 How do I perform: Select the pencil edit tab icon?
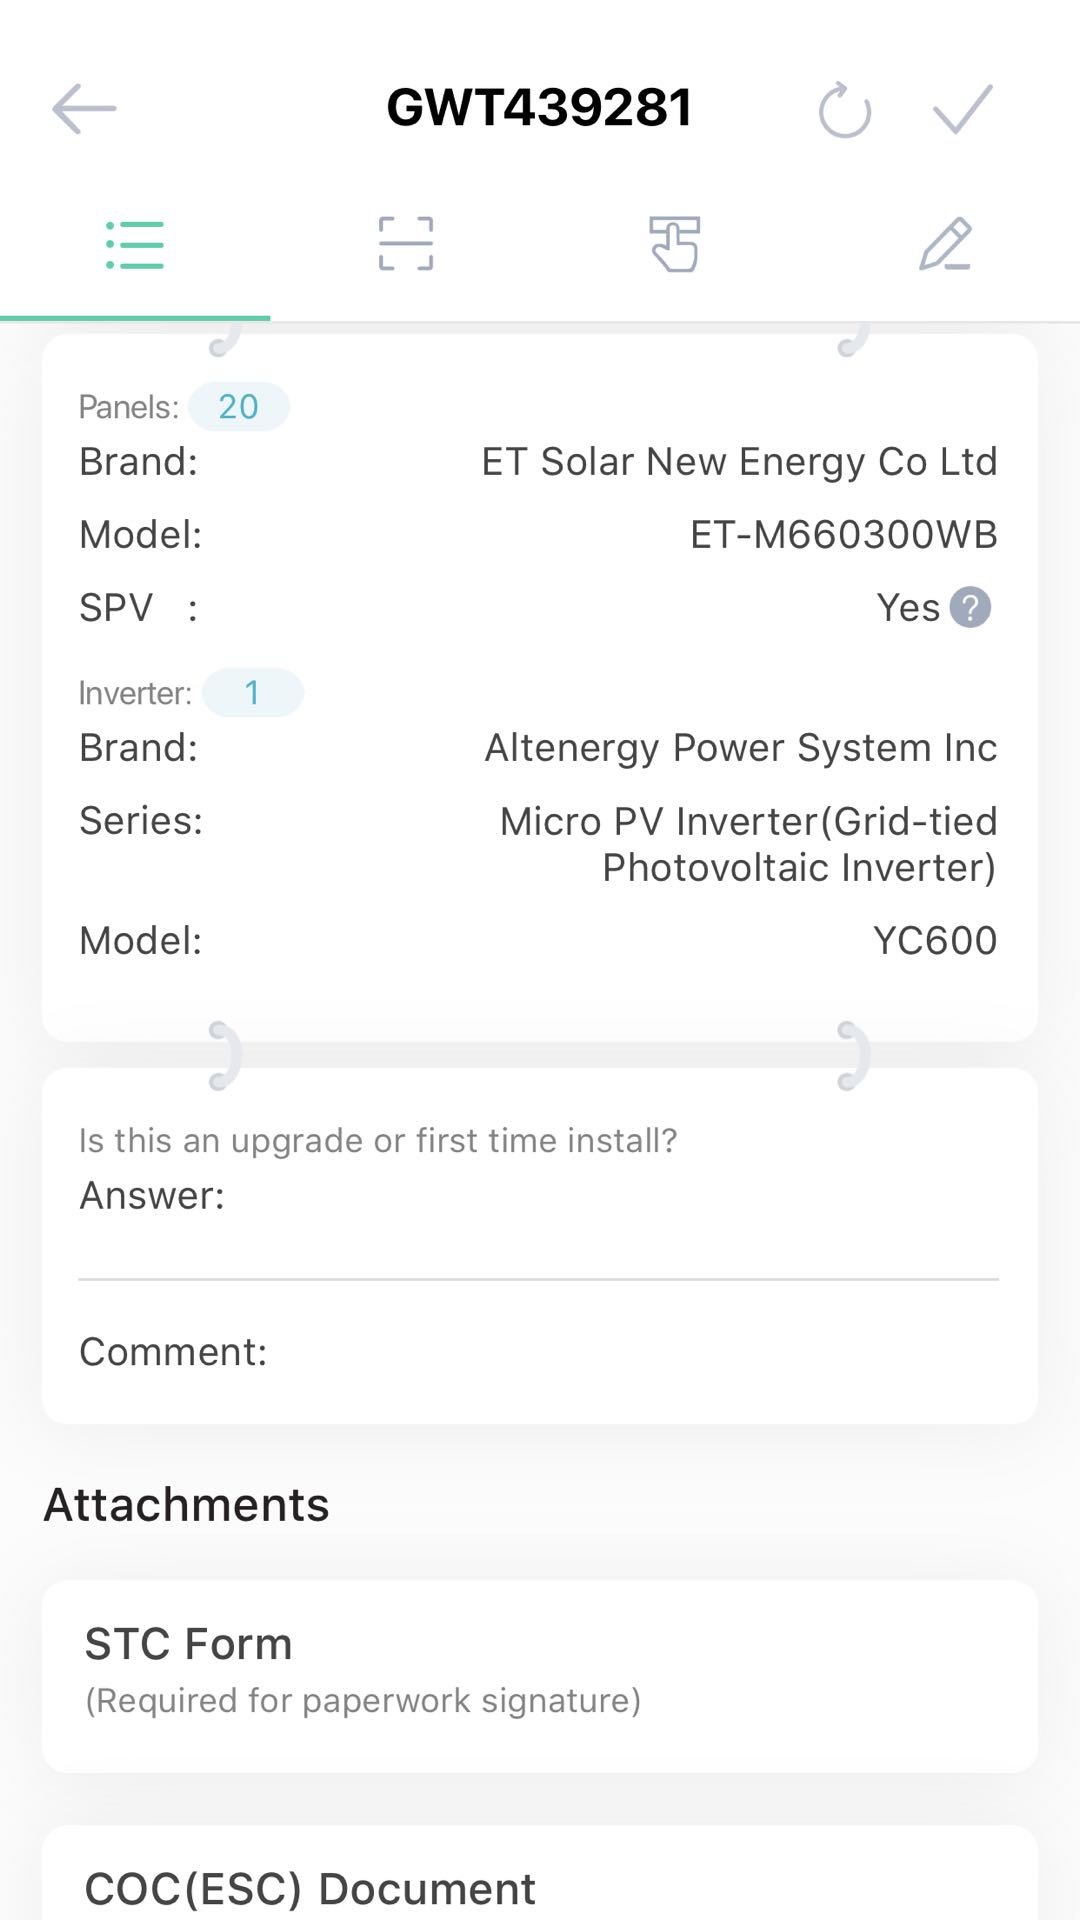945,245
